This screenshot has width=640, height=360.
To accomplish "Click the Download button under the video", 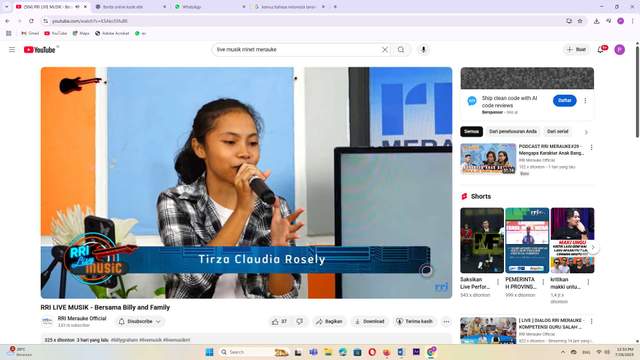I will coord(369,322).
